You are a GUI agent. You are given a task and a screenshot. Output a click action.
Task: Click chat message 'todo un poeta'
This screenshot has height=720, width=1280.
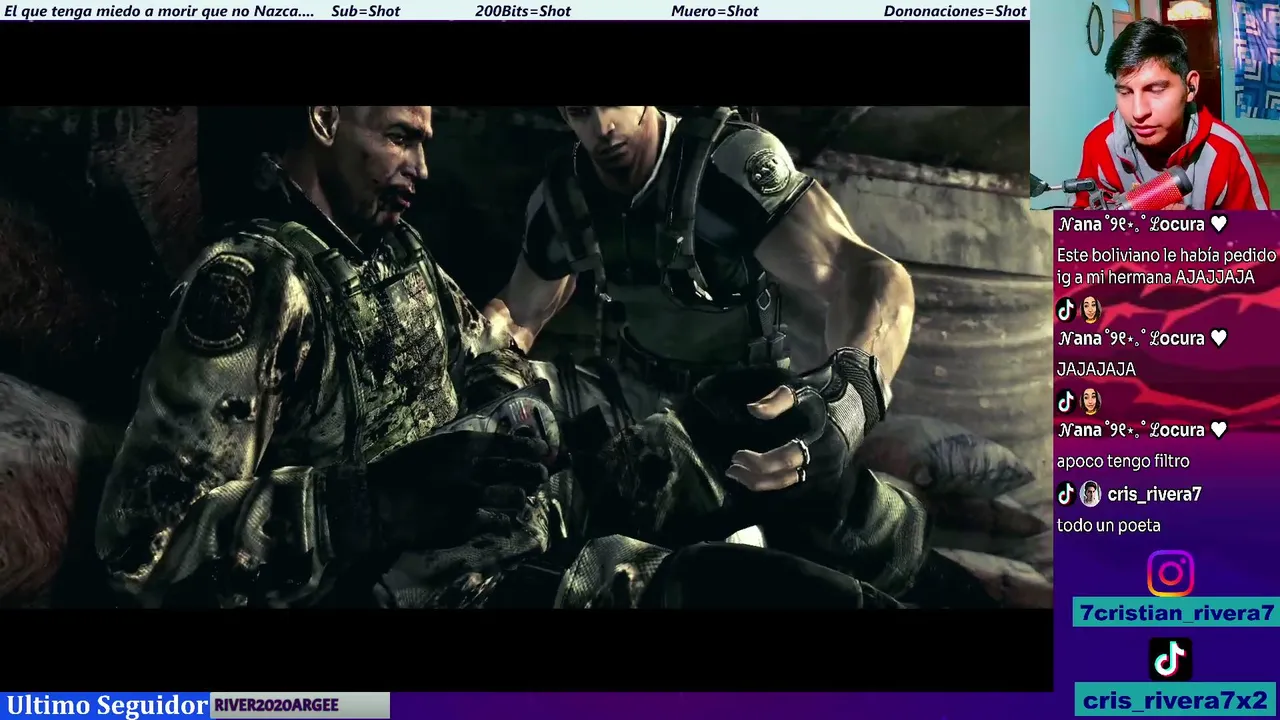tap(1108, 525)
